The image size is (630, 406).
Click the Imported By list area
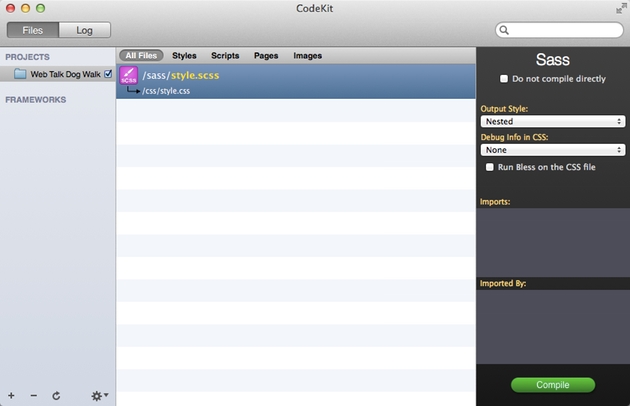553,327
